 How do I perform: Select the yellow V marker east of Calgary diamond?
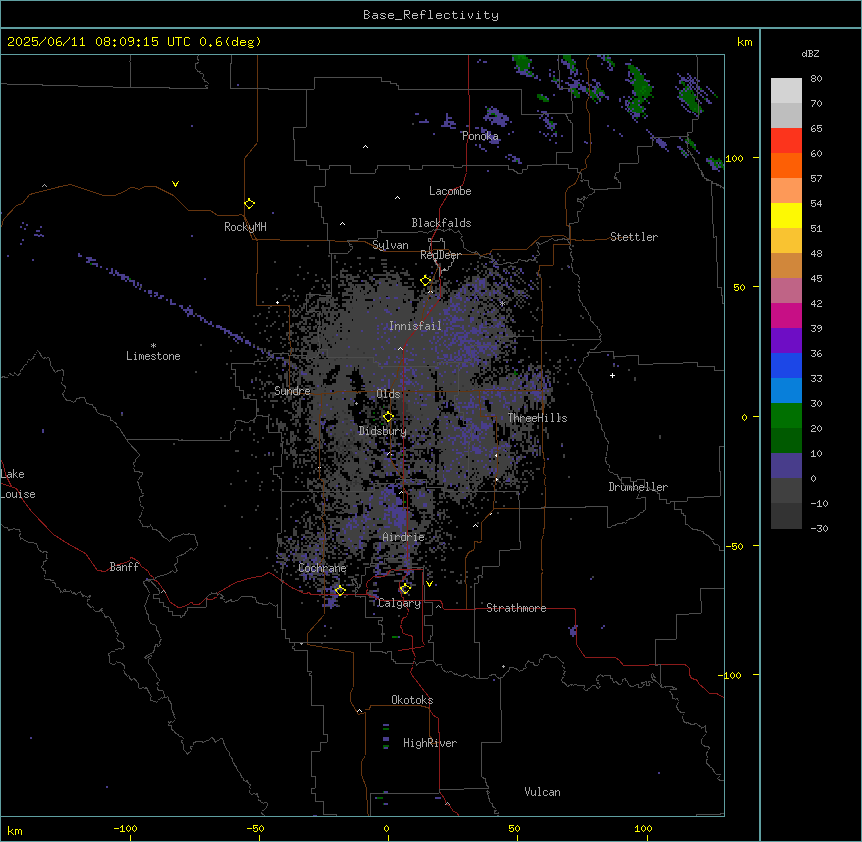pyautogui.click(x=429, y=584)
